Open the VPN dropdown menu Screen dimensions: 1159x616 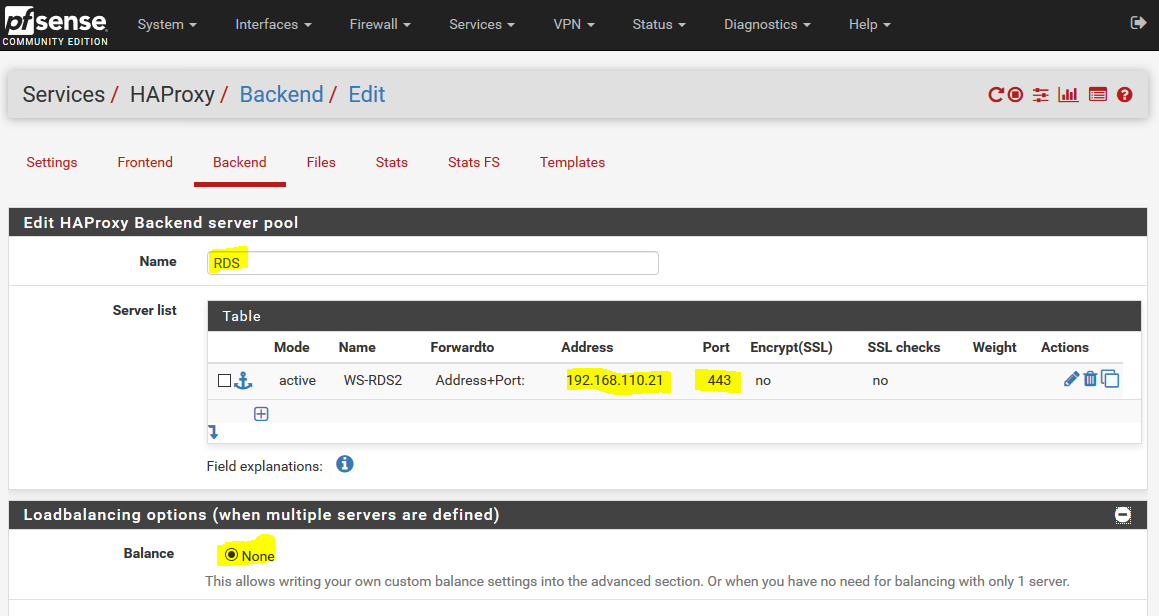(574, 24)
